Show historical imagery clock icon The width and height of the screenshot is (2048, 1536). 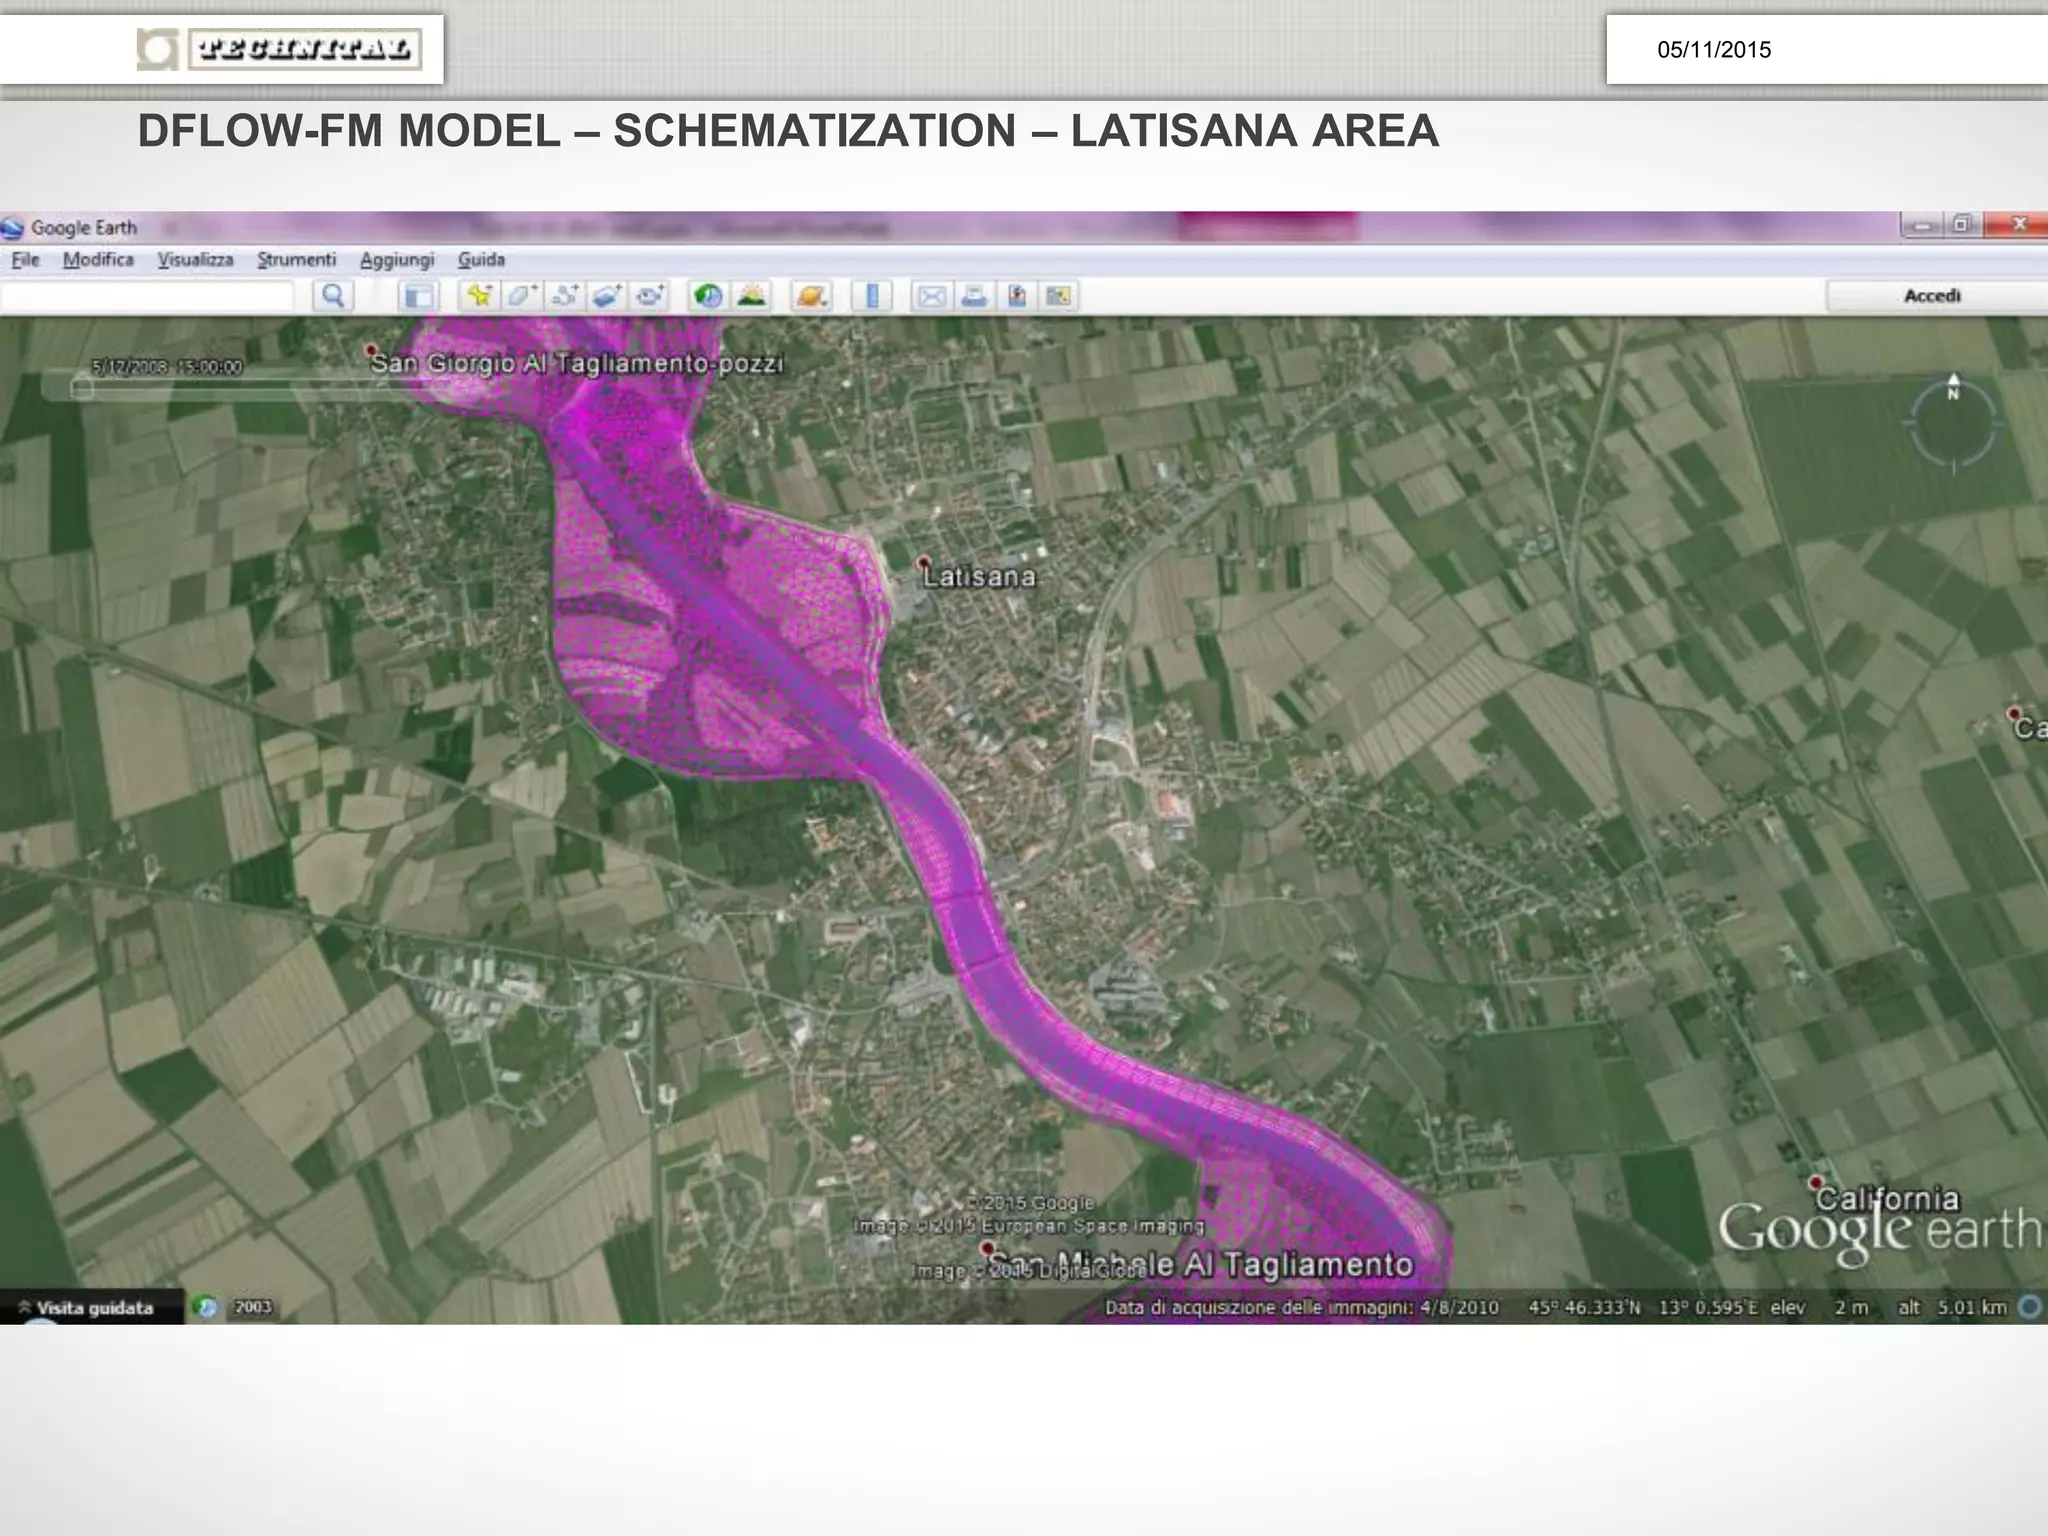pos(709,296)
